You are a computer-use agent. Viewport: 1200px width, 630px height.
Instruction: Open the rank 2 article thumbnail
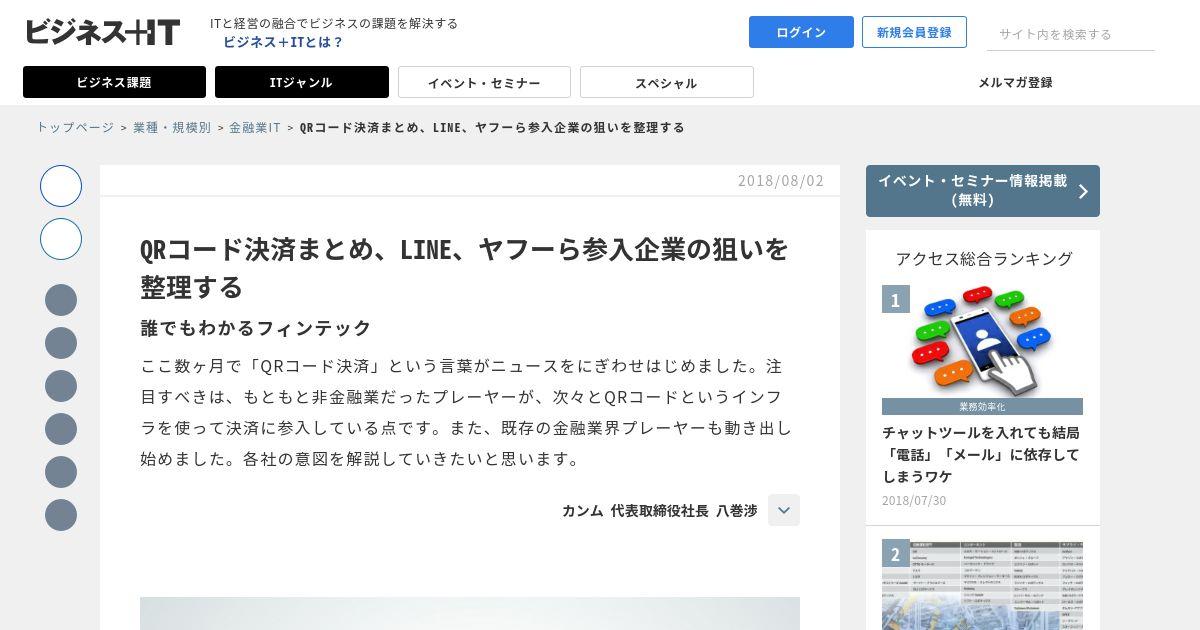(982, 585)
